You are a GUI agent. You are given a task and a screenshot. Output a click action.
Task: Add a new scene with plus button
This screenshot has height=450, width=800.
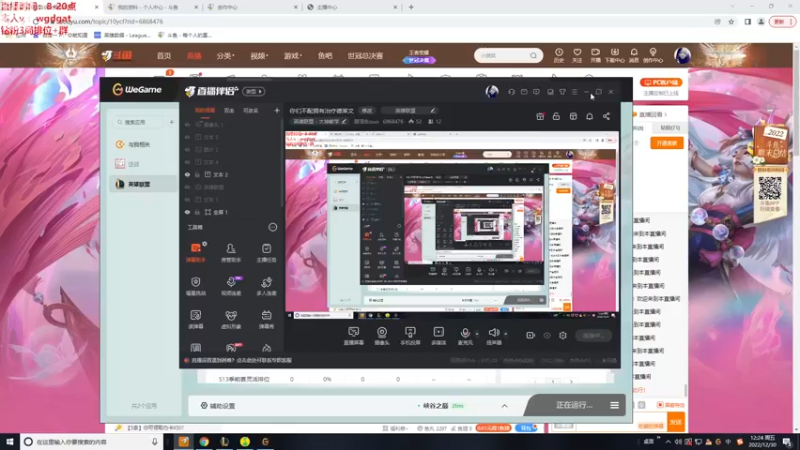pos(277,110)
